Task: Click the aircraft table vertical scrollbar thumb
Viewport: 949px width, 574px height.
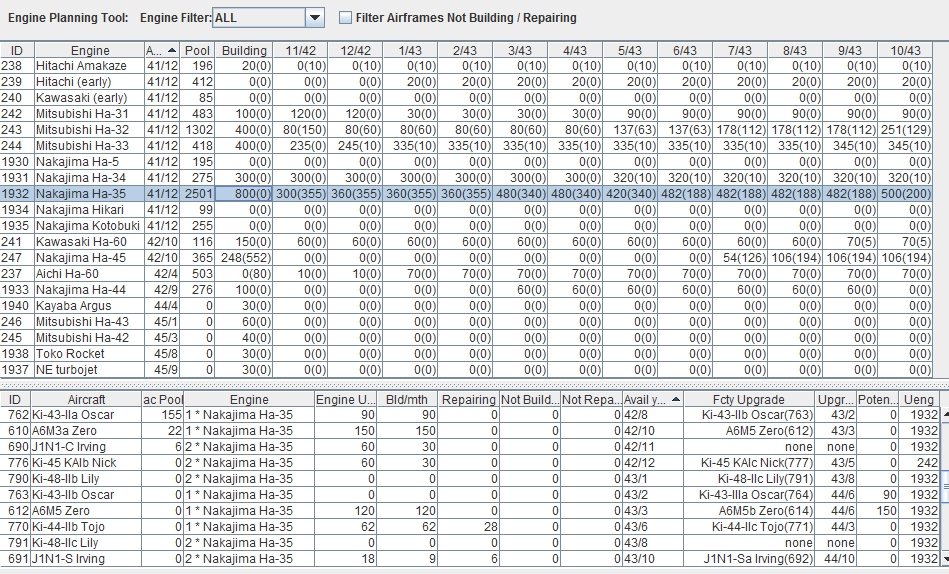Action: [945, 486]
